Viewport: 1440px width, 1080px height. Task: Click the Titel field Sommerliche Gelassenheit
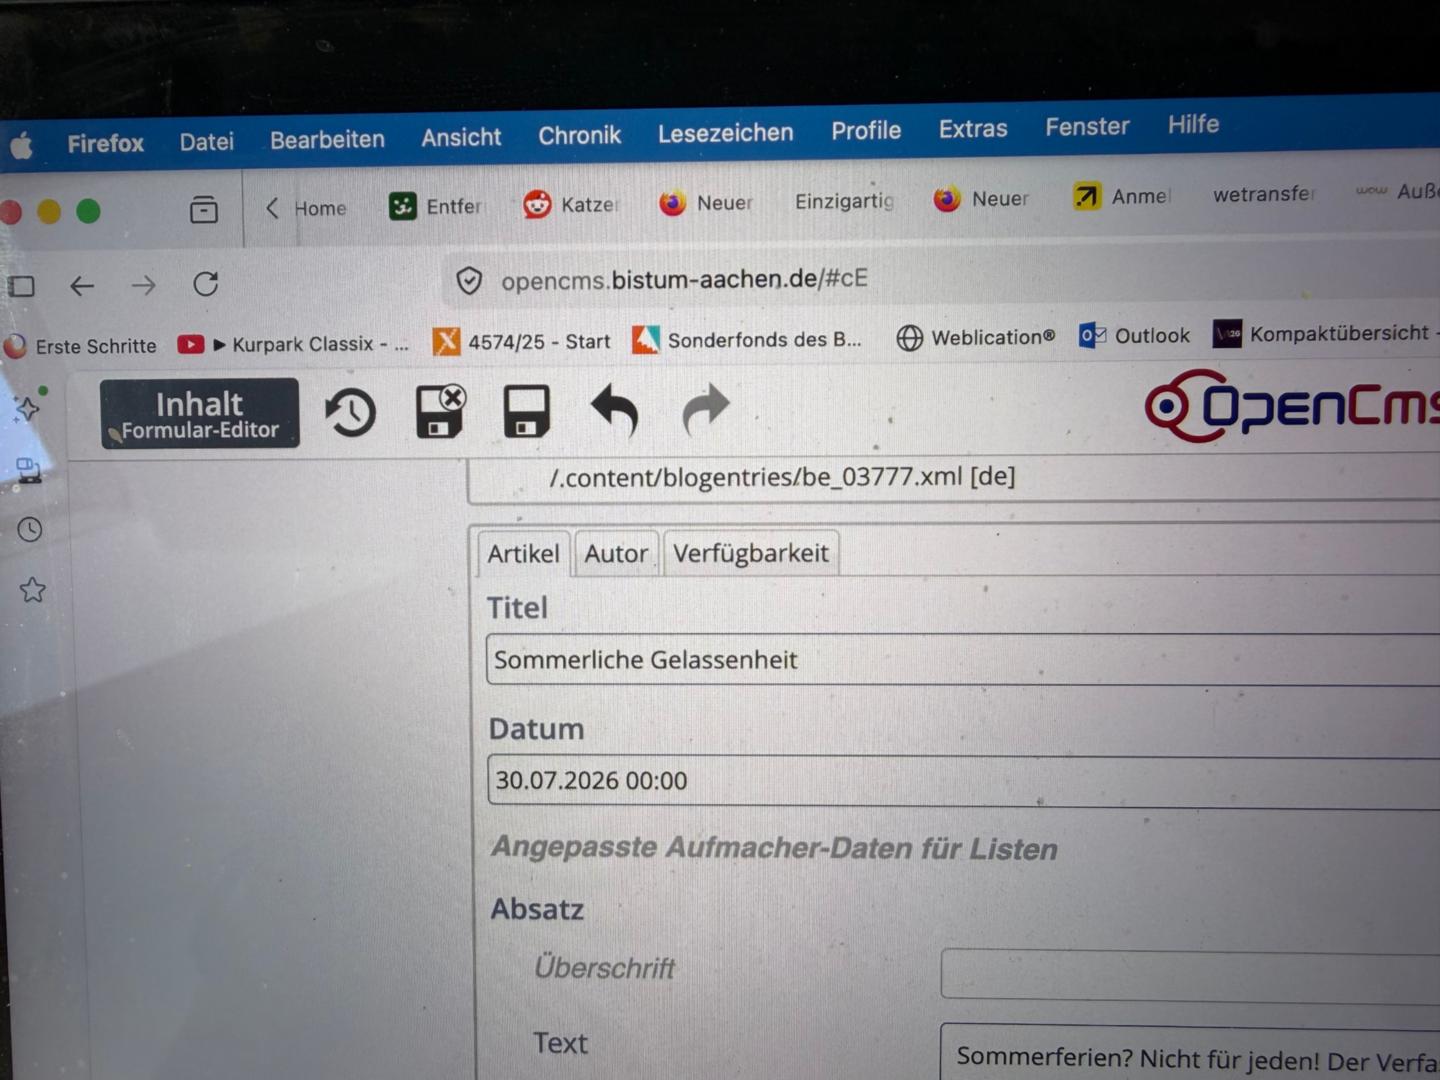[x=962, y=660]
